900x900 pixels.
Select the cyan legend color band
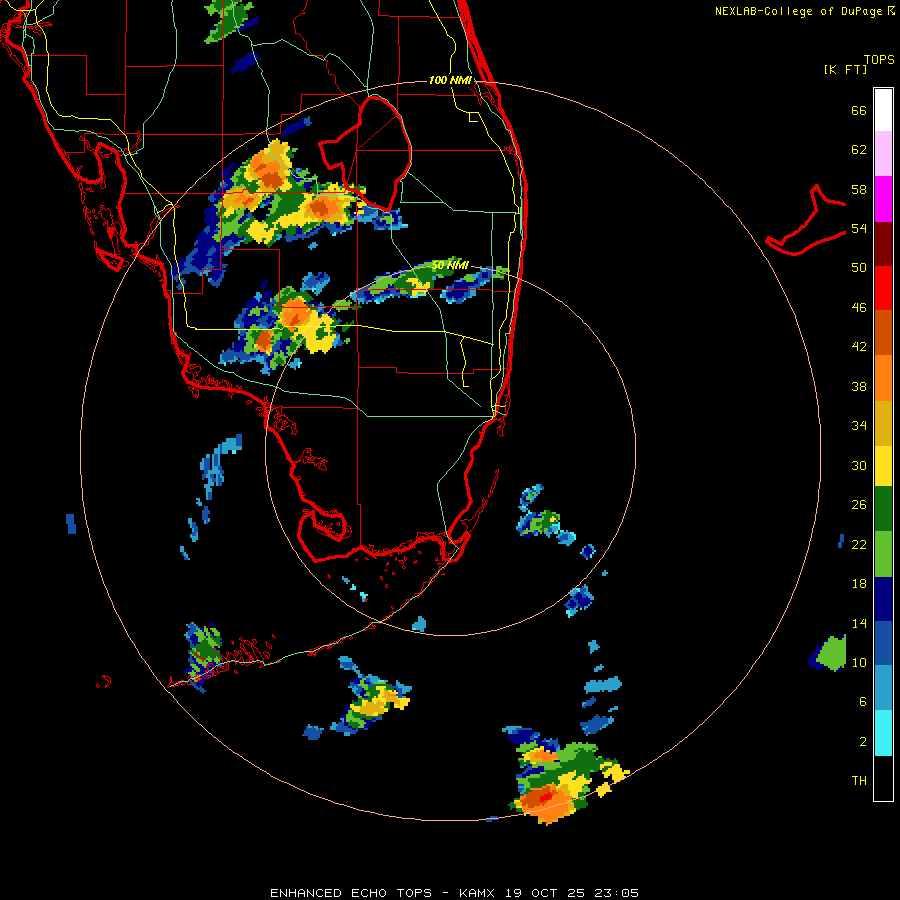[883, 733]
